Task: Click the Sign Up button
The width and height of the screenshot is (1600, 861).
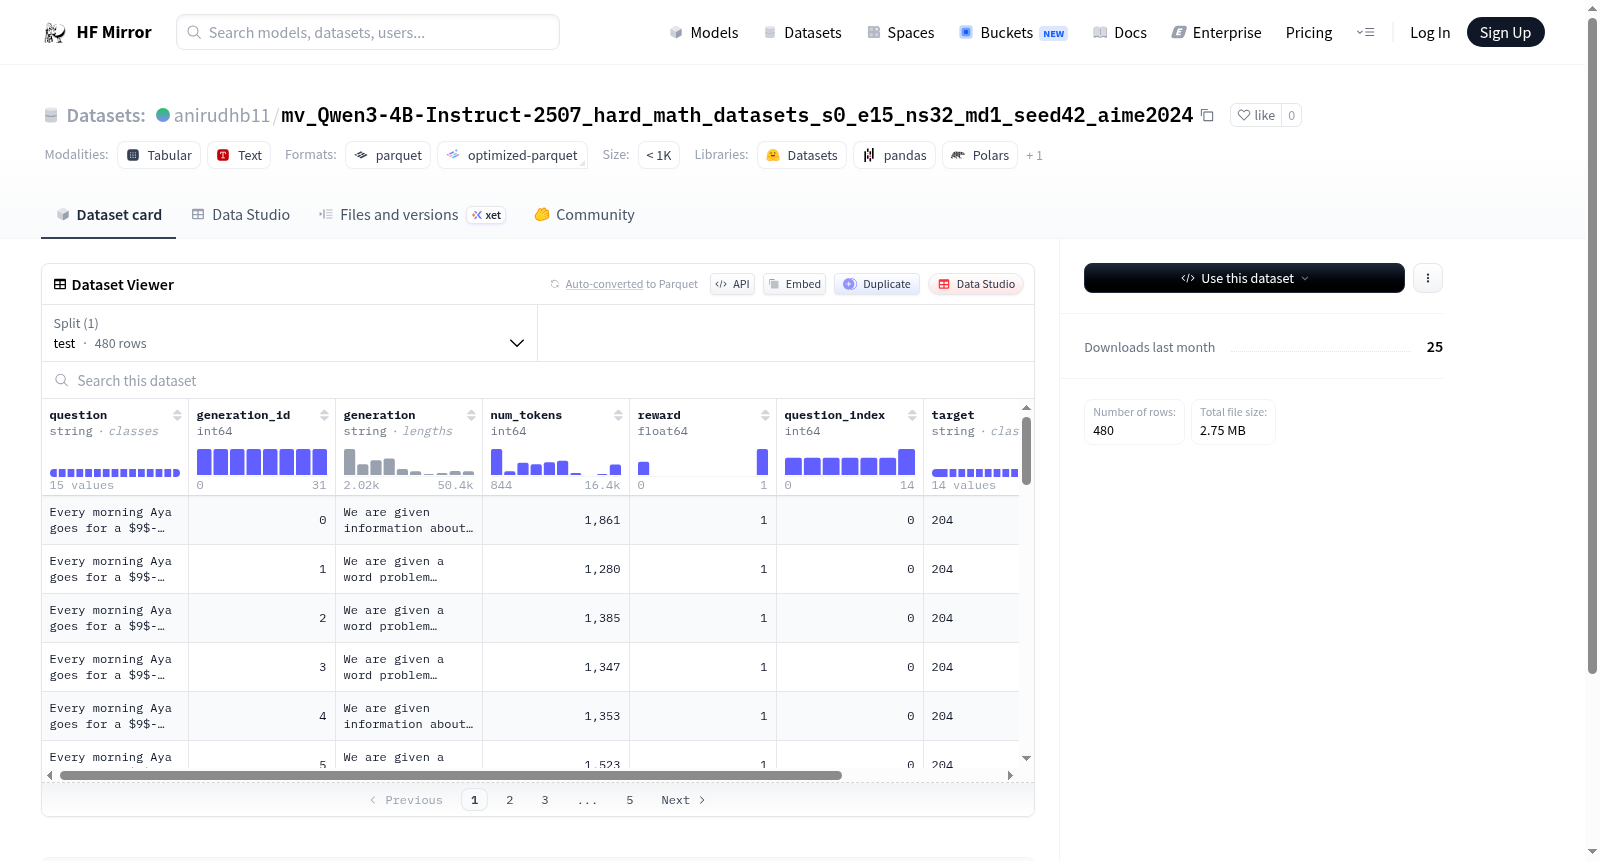Action: 1505,33
